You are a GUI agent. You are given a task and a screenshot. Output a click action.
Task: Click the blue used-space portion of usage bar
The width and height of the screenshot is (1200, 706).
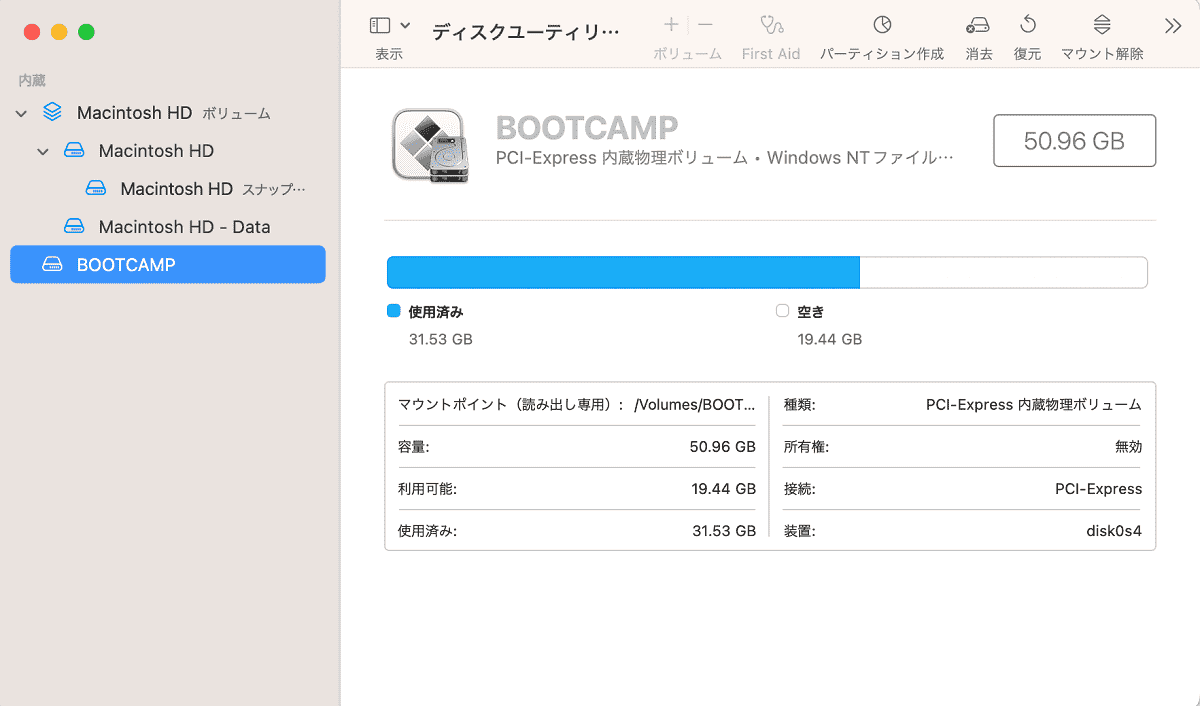pos(623,273)
